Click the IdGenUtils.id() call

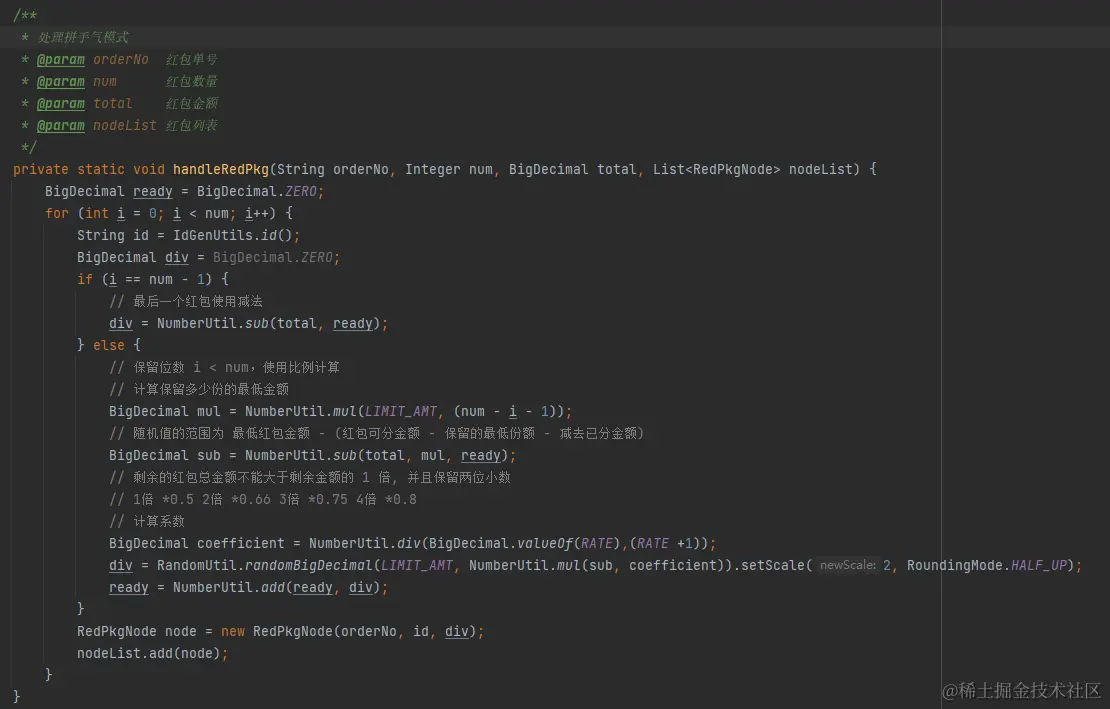[234, 235]
